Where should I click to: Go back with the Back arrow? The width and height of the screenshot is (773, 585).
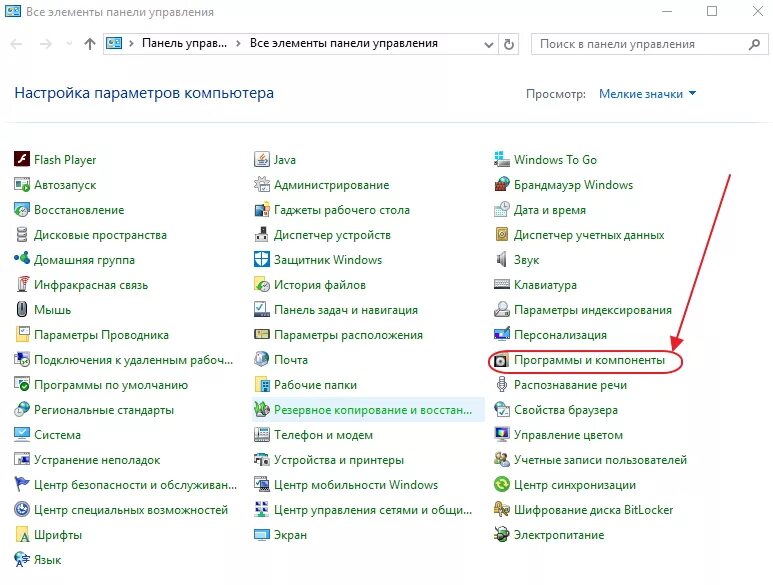[16, 44]
